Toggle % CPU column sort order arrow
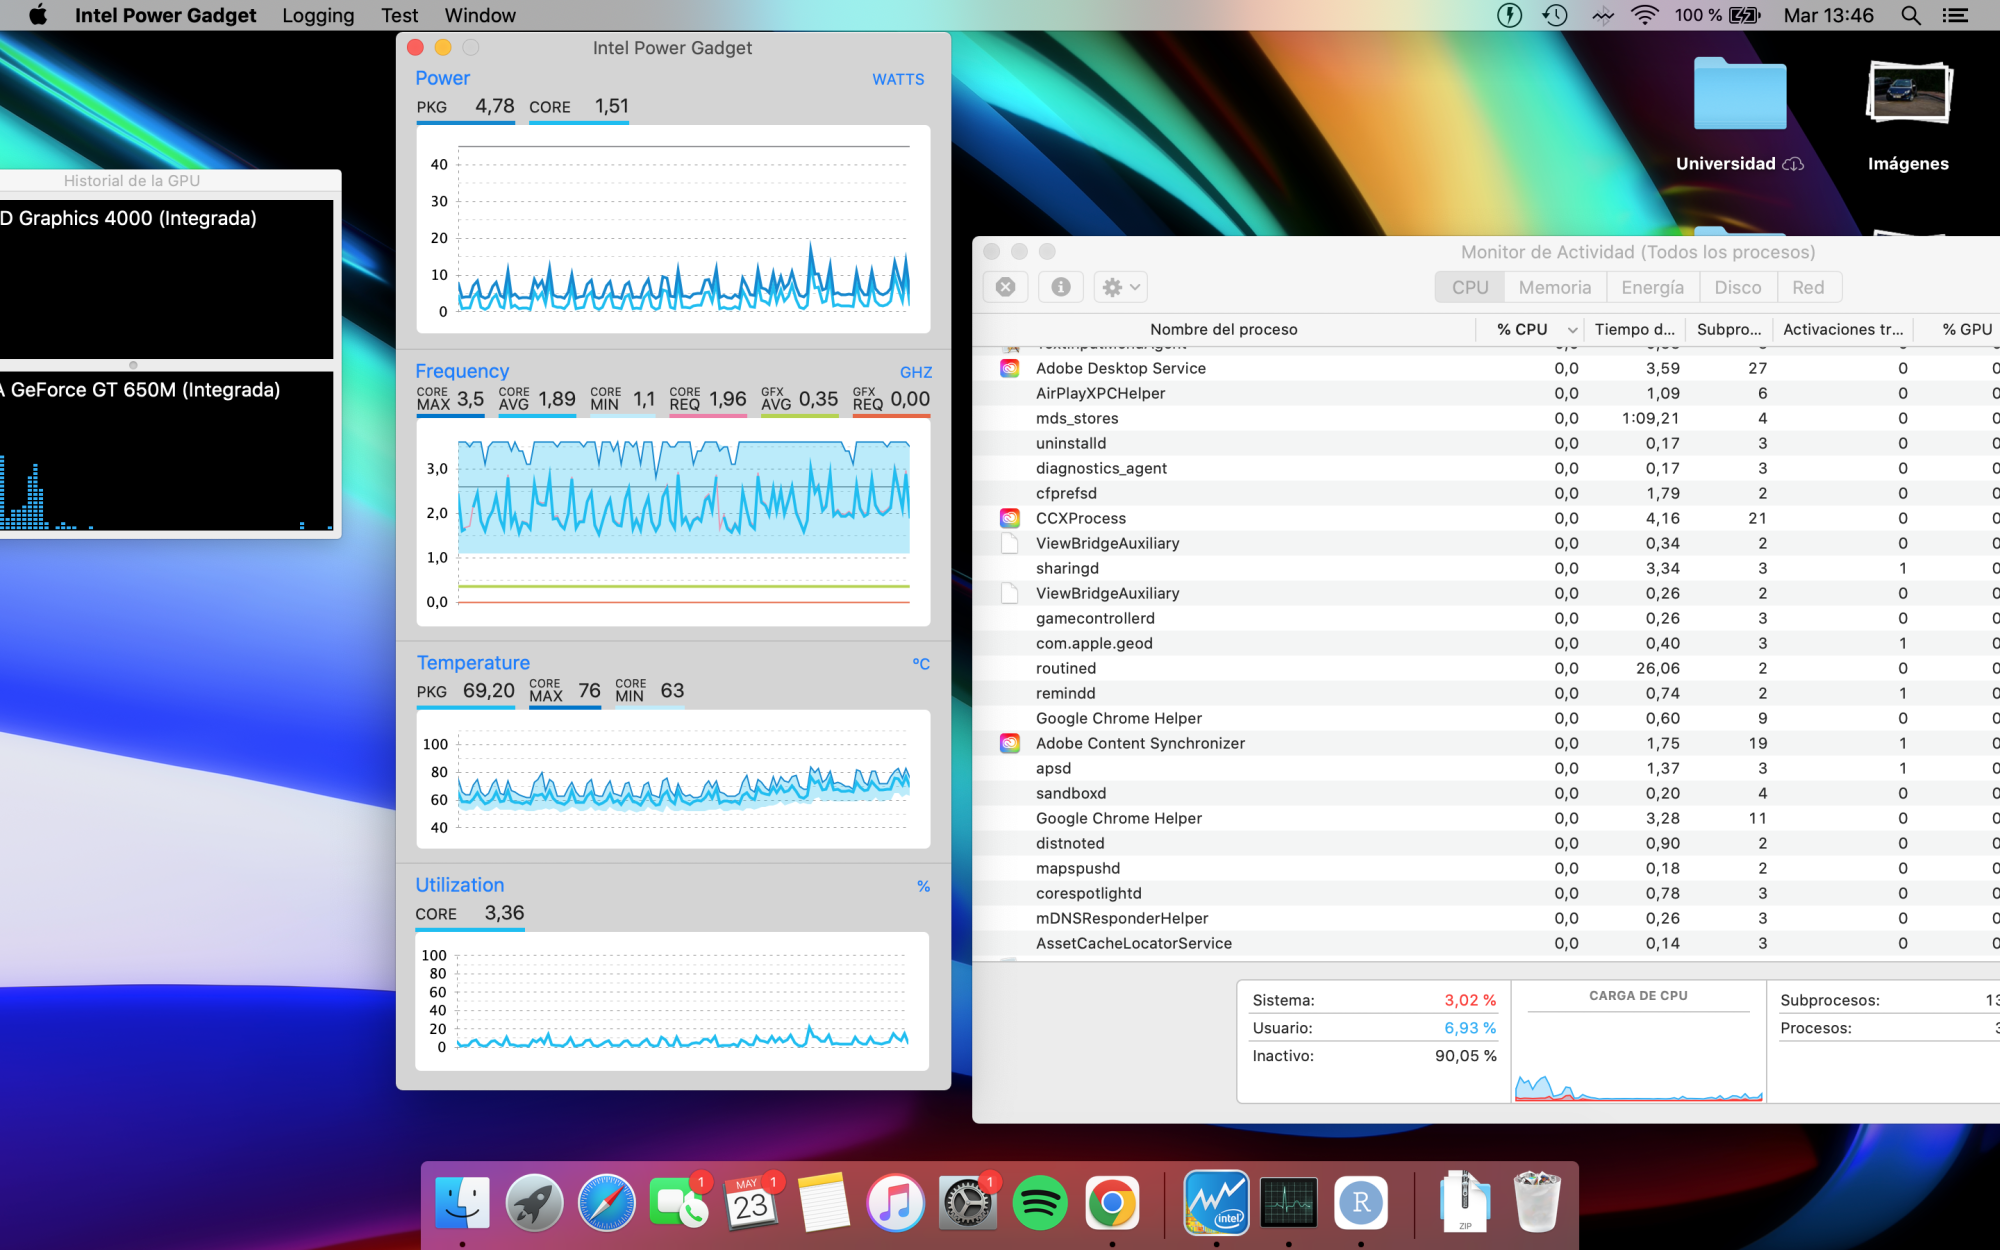 click(1572, 330)
